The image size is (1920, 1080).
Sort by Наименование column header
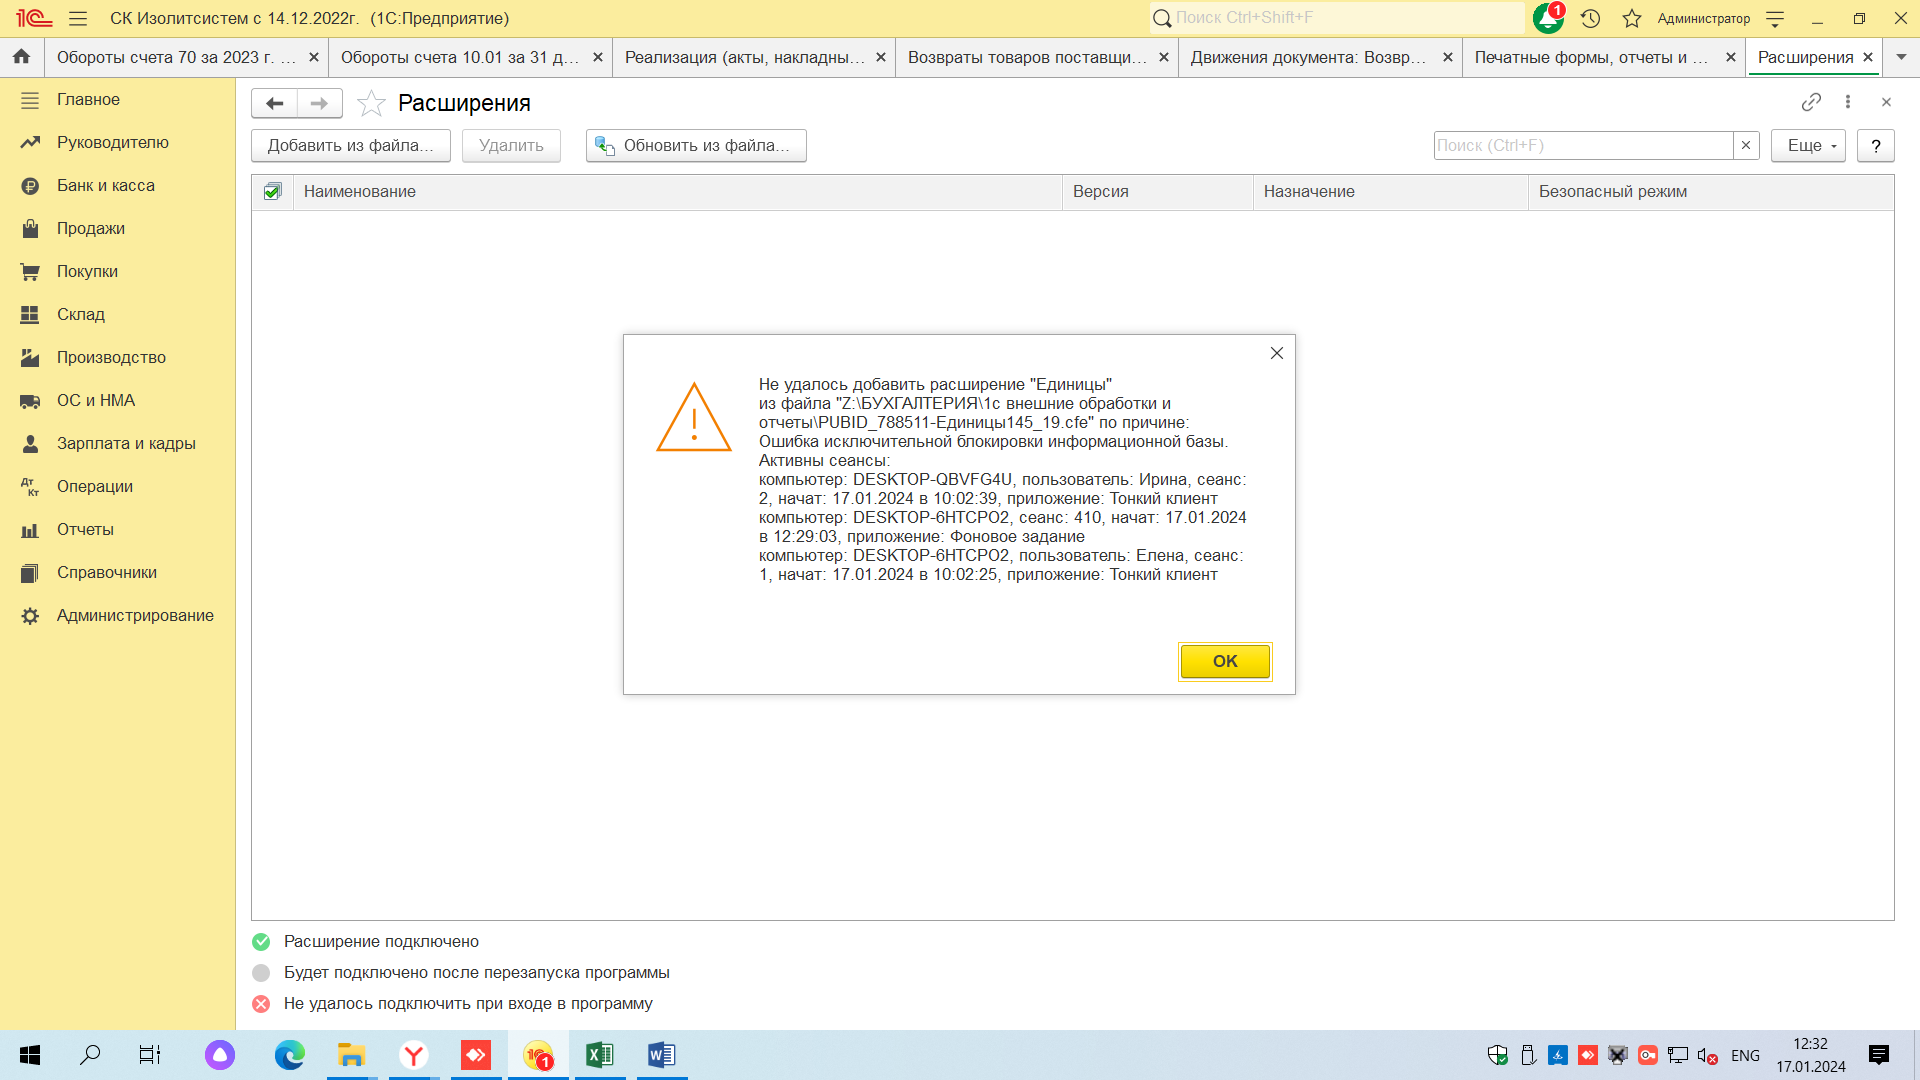[x=678, y=191]
